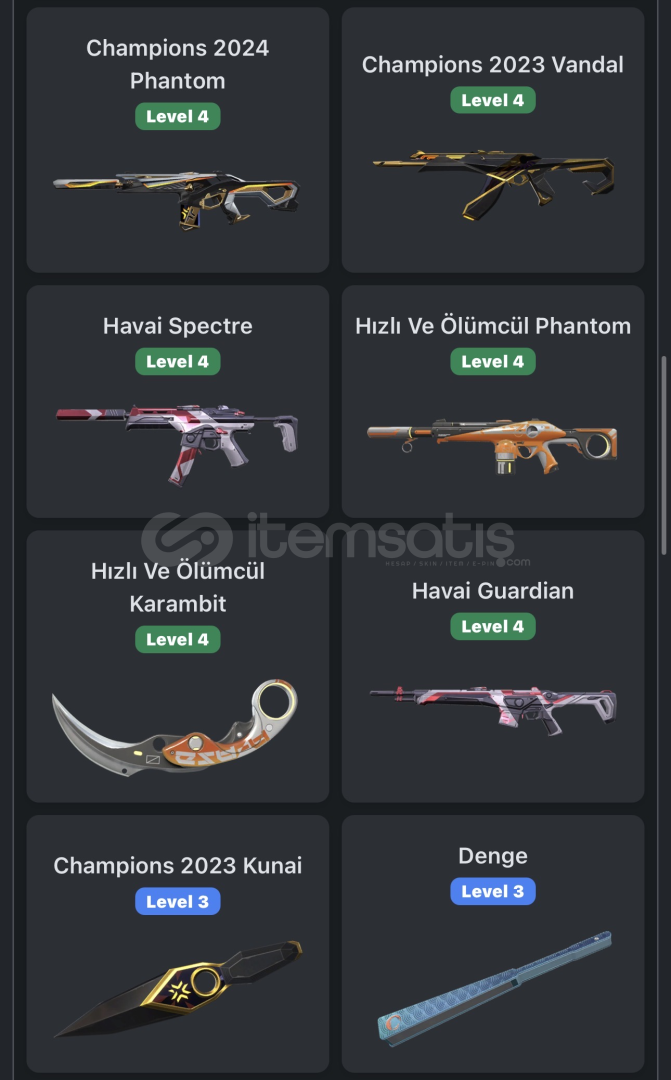Viewport: 671px width, 1080px height.
Task: Click the orange Hızlı Ve Ölümcül Phantom image
Action: [x=492, y=446]
